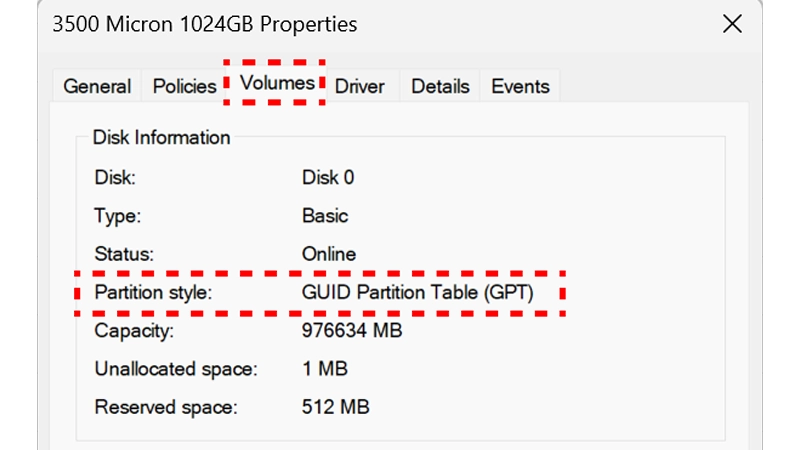This screenshot has height=450, width=800.
Task: Click the dialog title '3500 Micron 1024GB Properties'
Action: (204, 23)
